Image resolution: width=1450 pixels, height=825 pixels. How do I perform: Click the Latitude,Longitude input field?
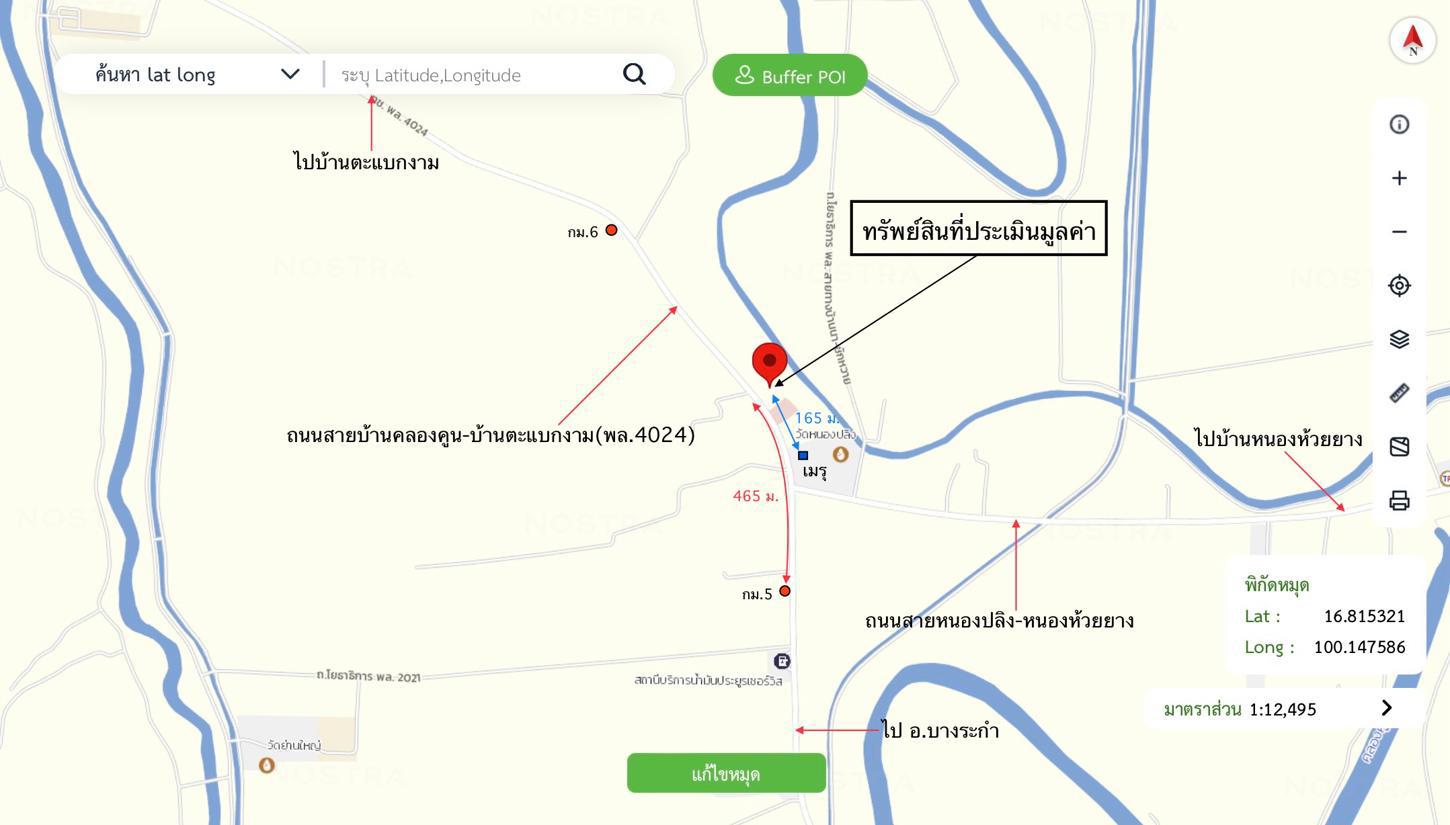475,75
